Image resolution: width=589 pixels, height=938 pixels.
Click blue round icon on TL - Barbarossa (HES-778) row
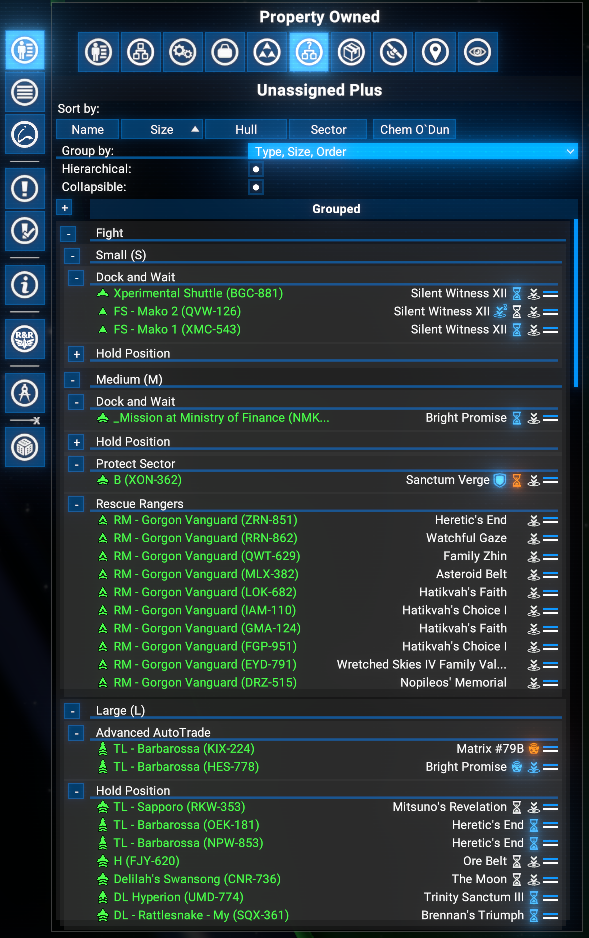(x=517, y=767)
